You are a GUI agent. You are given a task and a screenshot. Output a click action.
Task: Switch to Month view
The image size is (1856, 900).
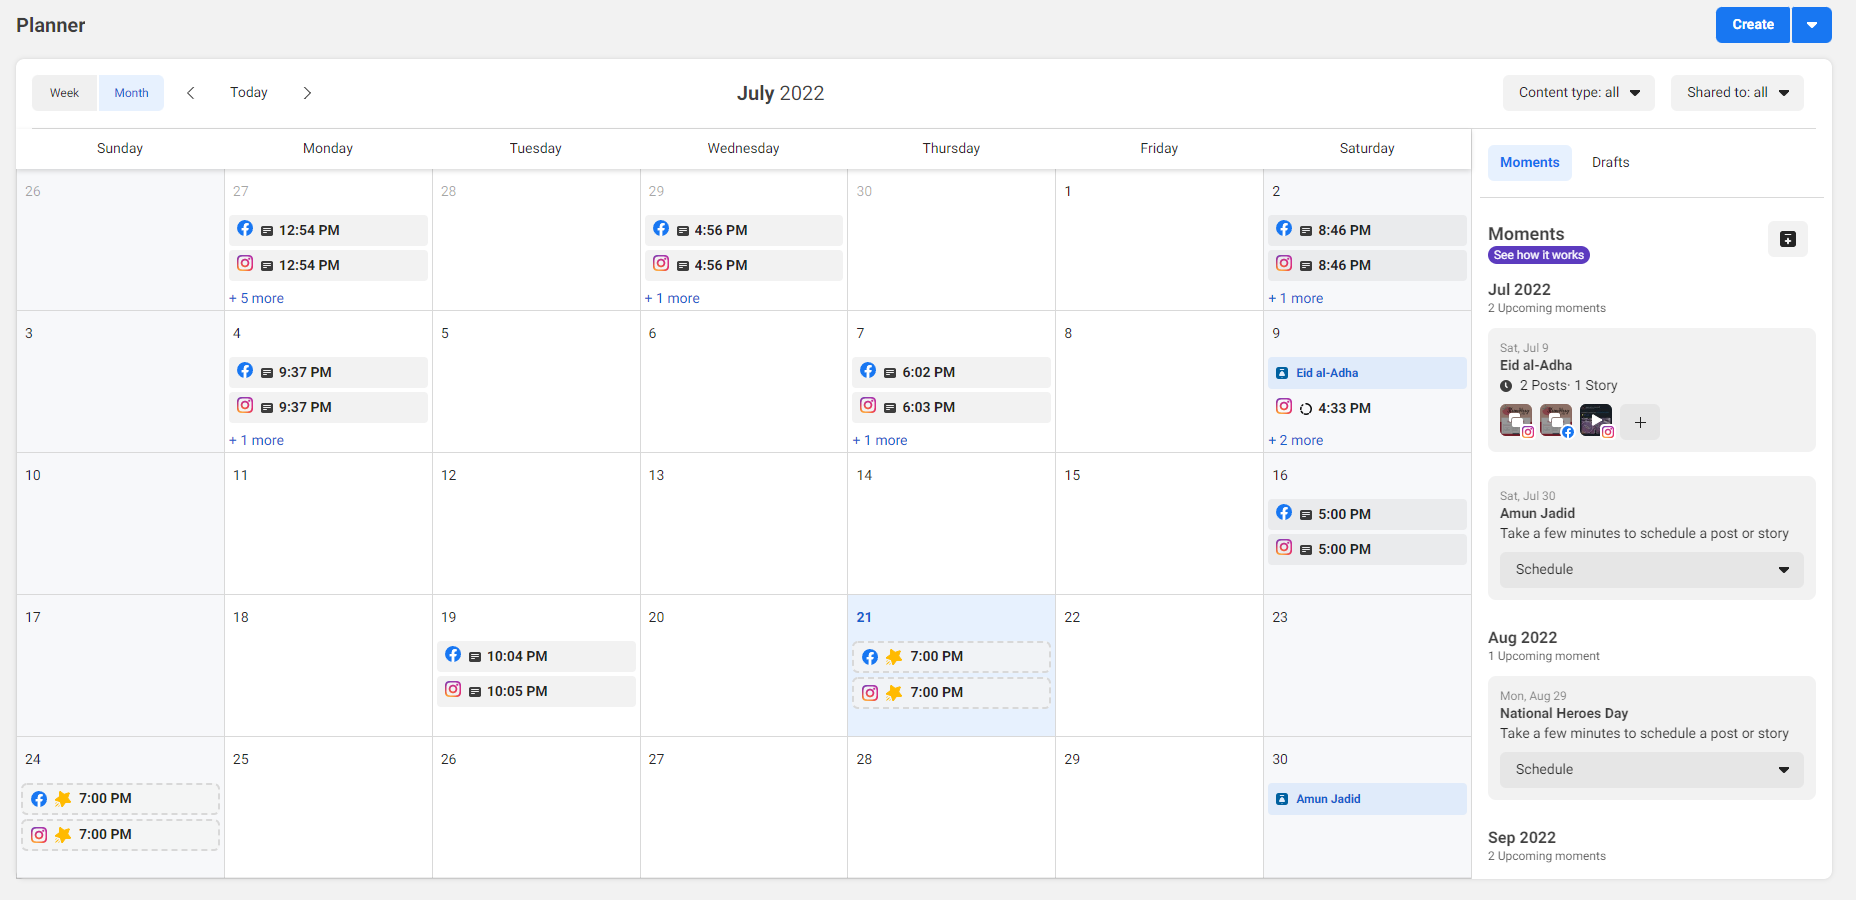131,93
